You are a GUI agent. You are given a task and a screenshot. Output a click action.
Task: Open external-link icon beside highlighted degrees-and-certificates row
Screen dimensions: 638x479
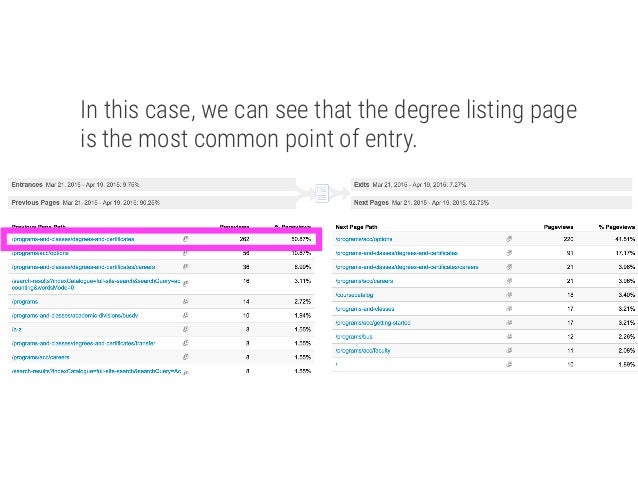(186, 239)
